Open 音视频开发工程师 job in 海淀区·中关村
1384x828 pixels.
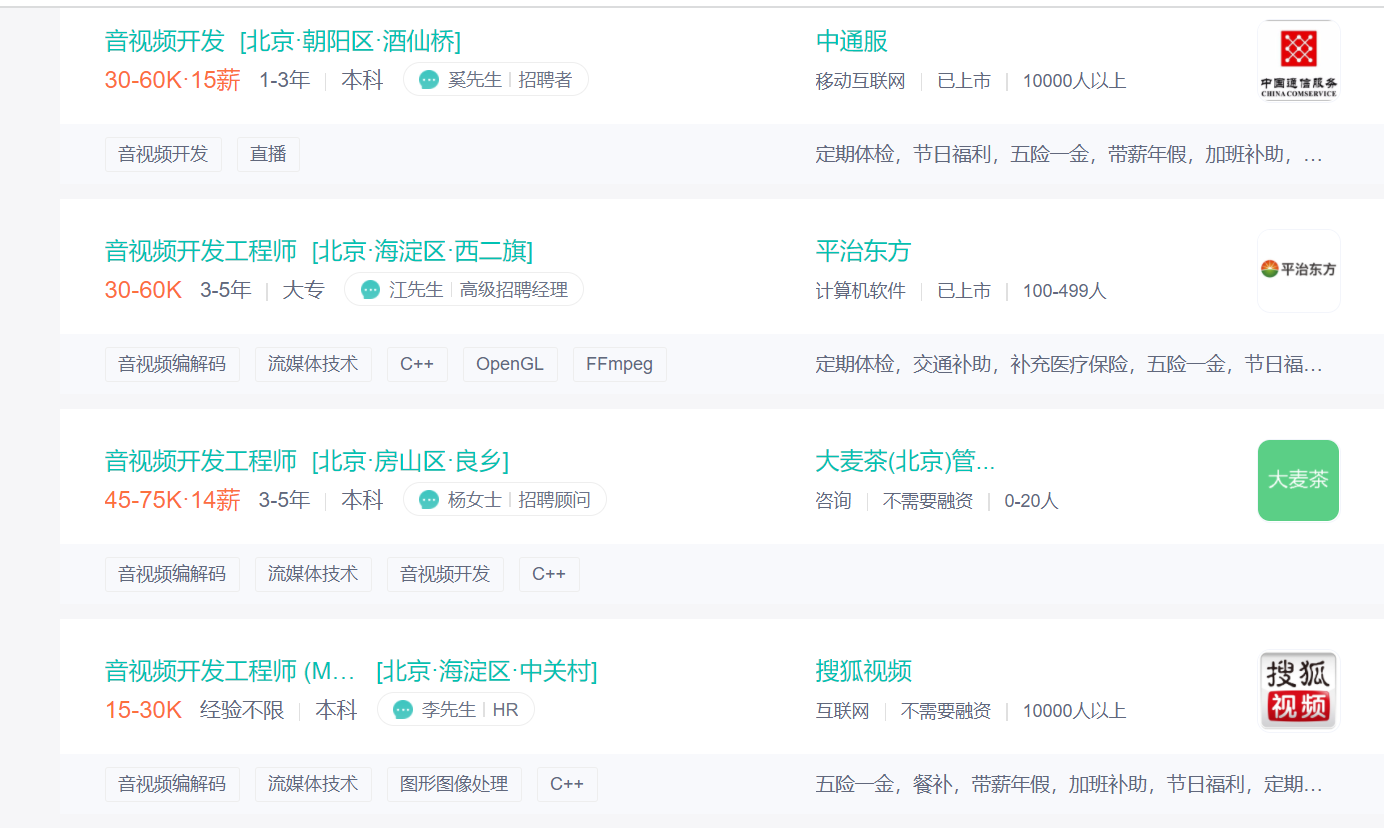pyautogui.click(x=351, y=671)
